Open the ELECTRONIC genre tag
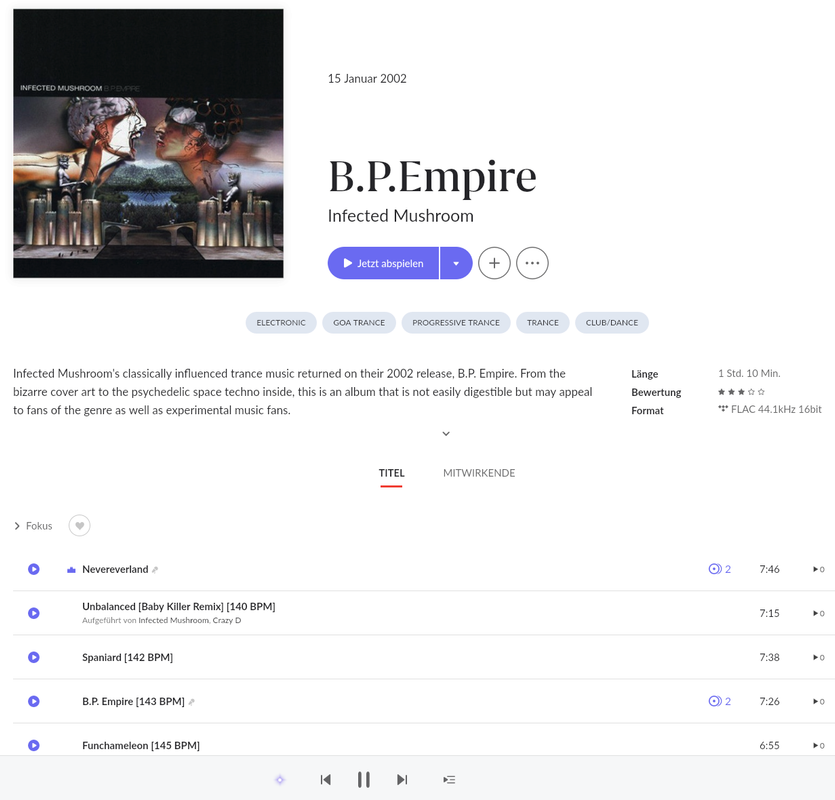 [x=281, y=323]
